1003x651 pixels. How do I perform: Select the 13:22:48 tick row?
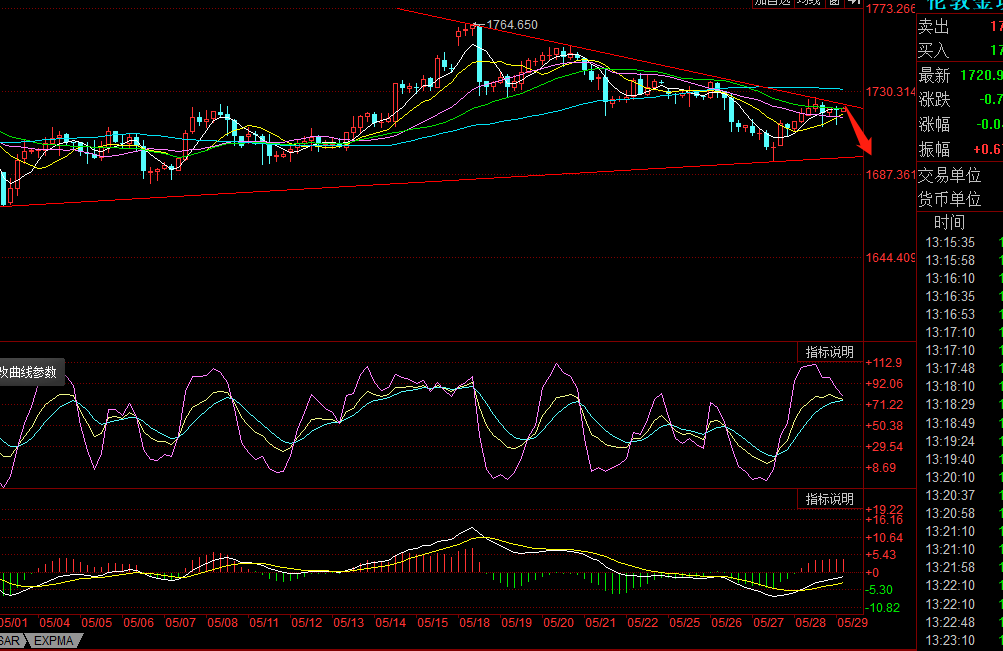pyautogui.click(x=960, y=622)
